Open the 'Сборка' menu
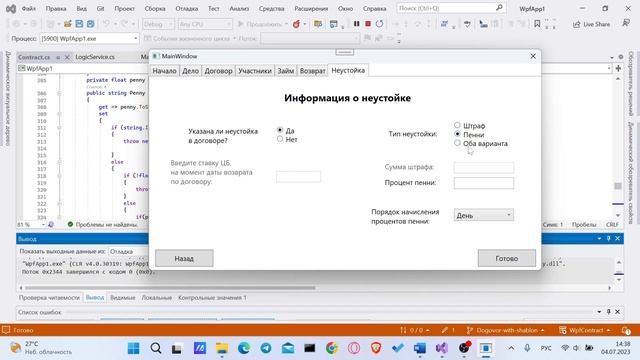 pos(155,8)
